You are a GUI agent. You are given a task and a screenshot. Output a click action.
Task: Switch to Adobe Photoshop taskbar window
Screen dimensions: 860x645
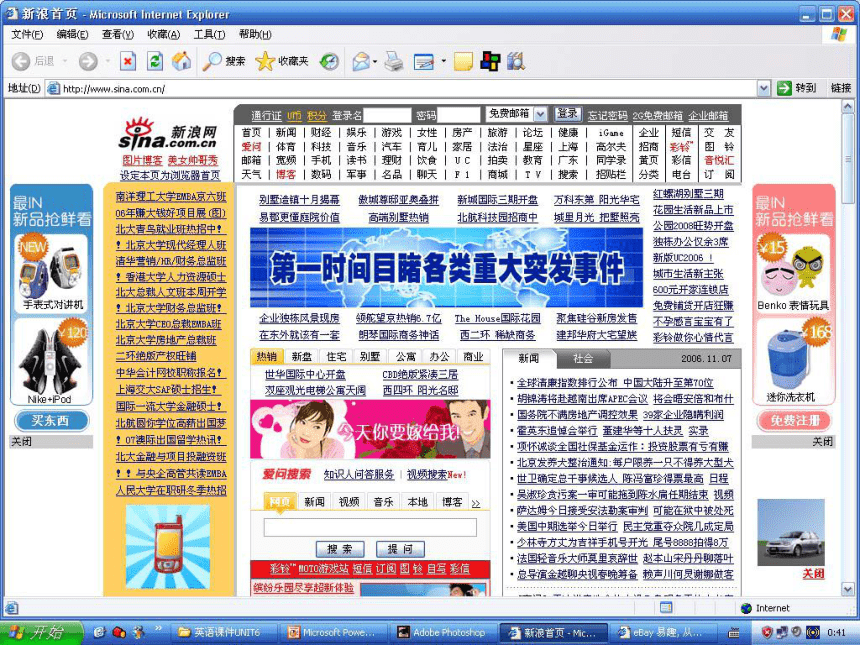tap(443, 633)
